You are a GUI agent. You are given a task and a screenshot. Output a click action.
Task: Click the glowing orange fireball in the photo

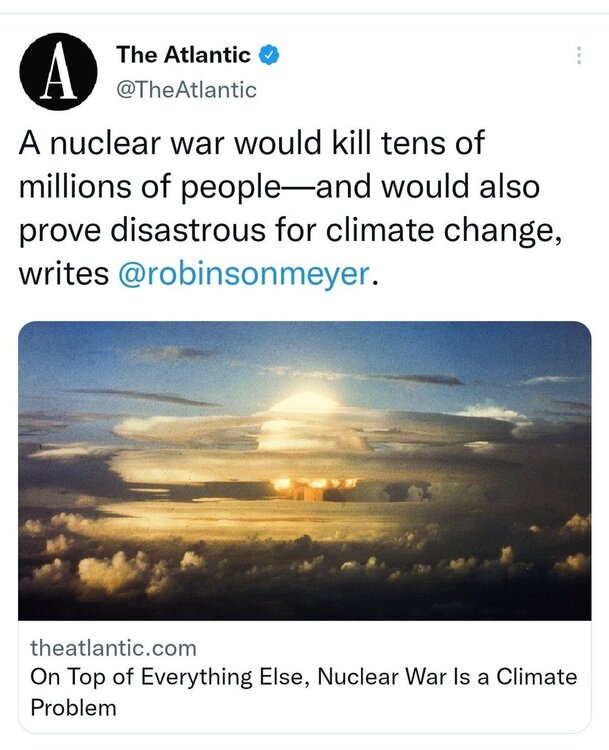coord(315,487)
